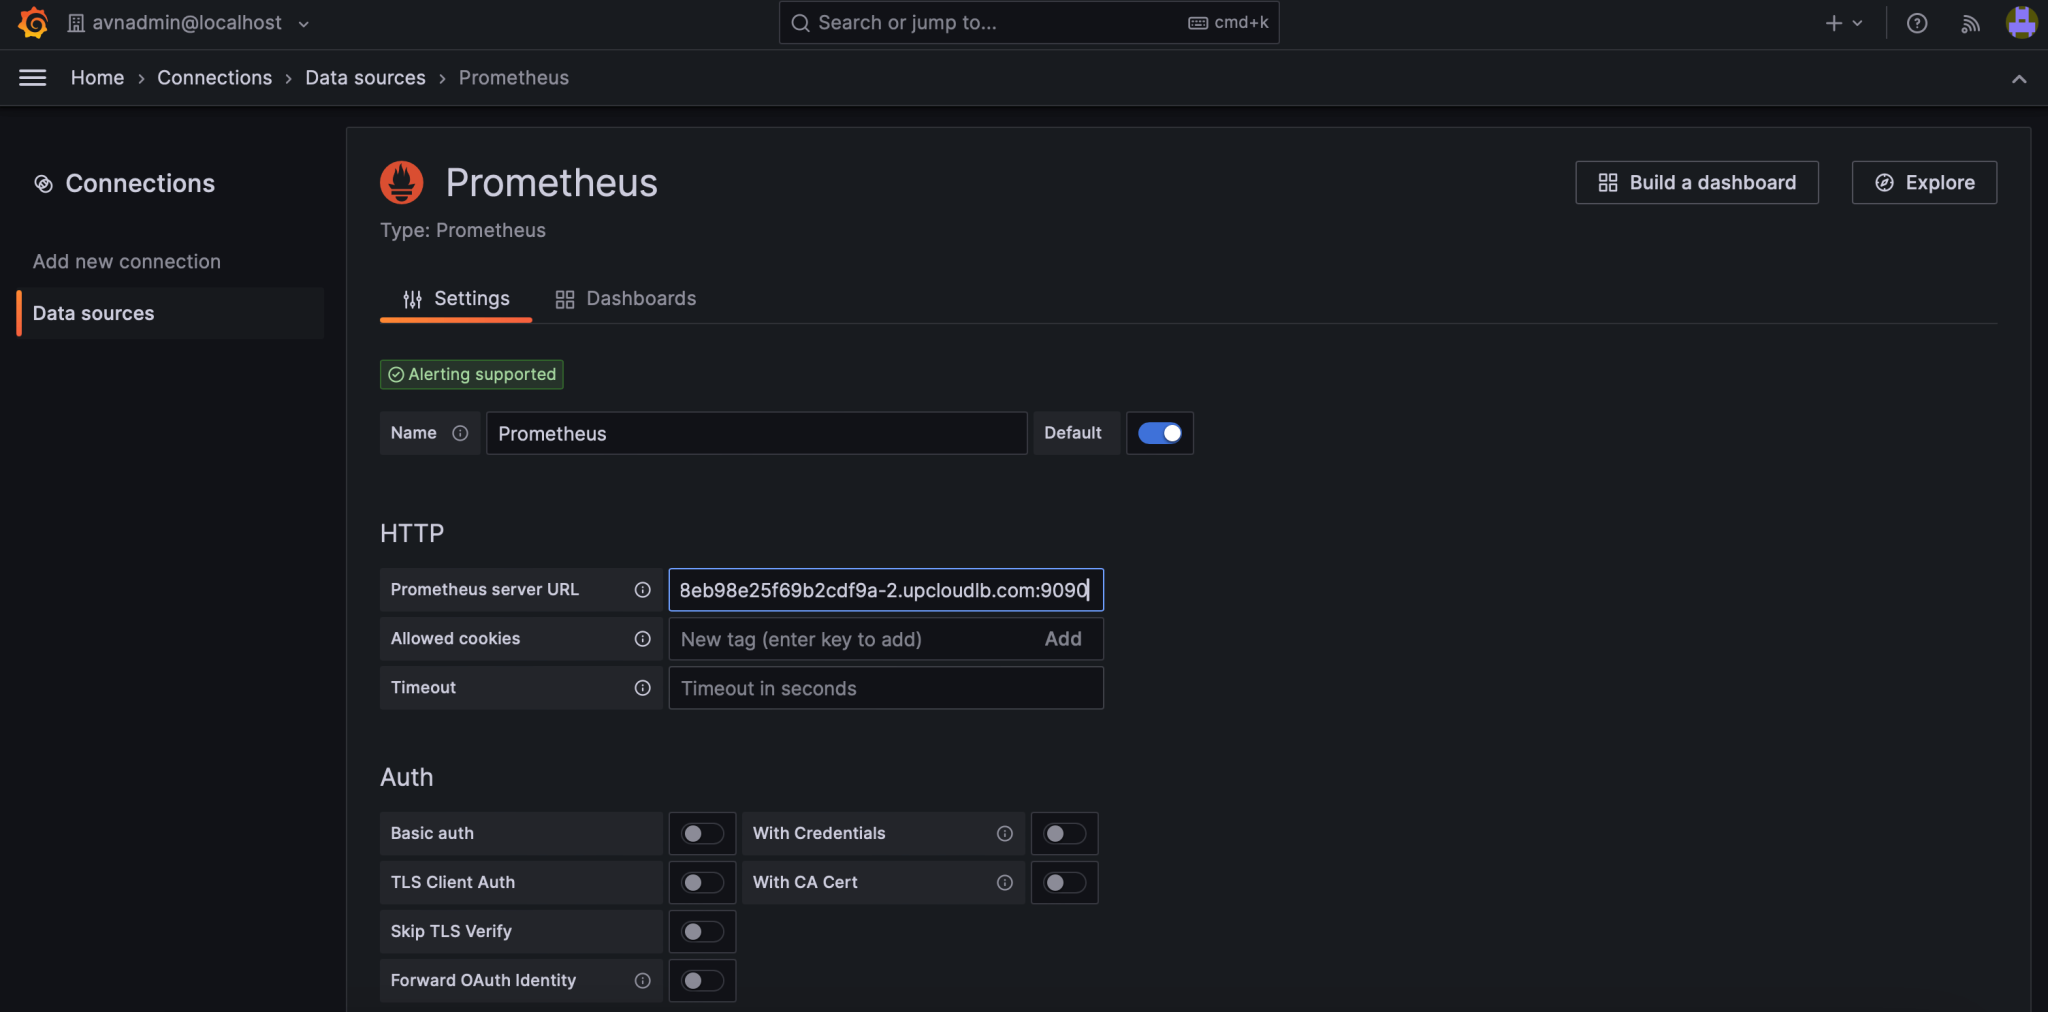Go to Connections in the breadcrumb
This screenshot has height=1012, width=2048.
click(x=214, y=78)
